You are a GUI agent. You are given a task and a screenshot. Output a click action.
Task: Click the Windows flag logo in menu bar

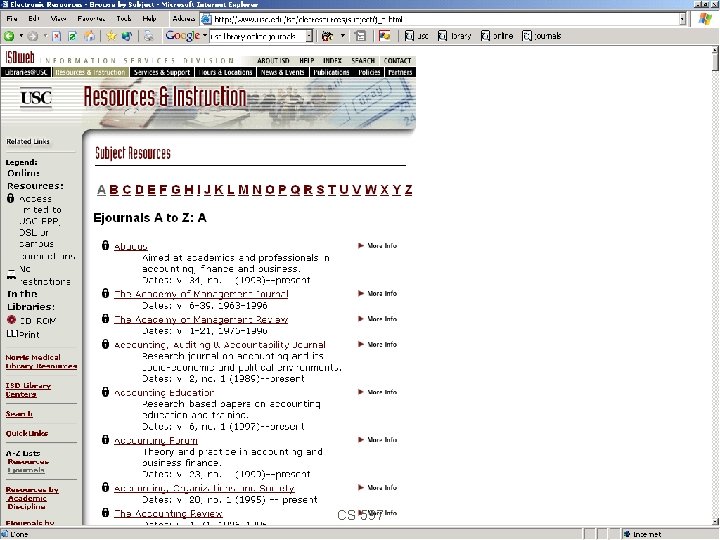pos(705,19)
